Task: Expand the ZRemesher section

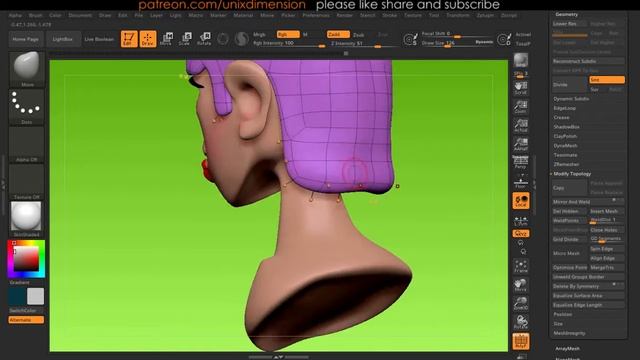Action: click(566, 164)
